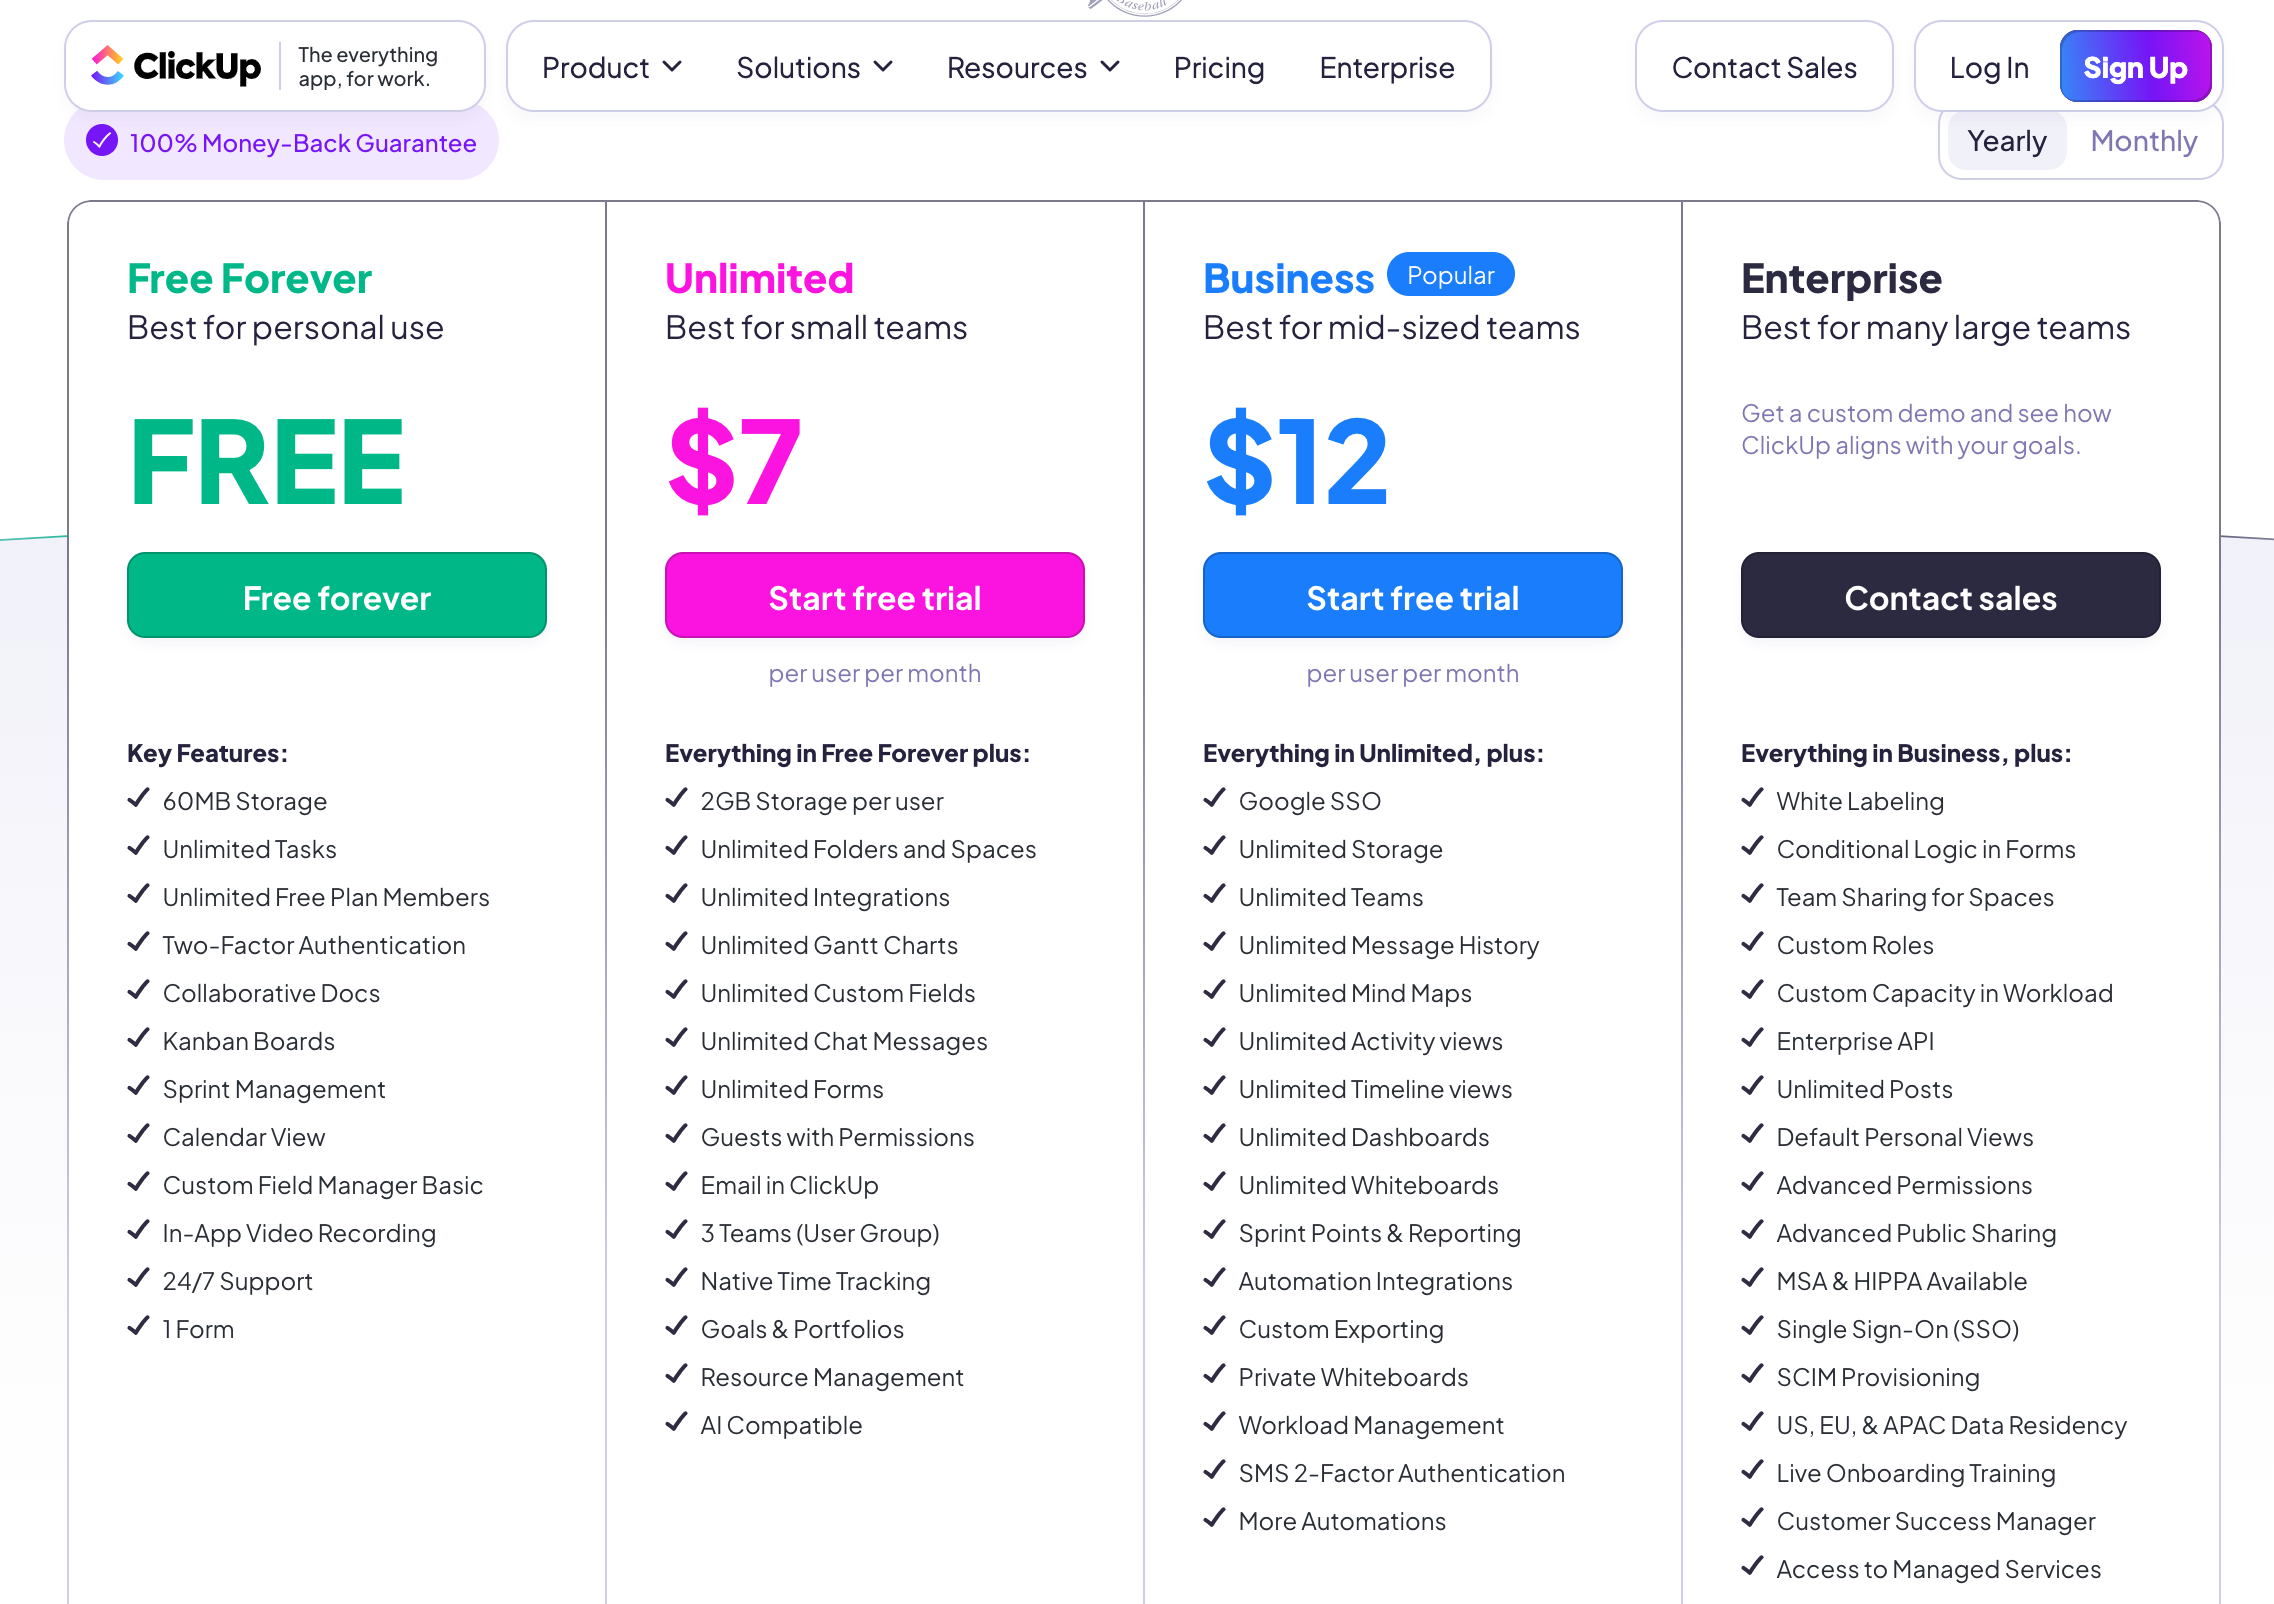Click the Popular badge next to Business

click(1450, 276)
